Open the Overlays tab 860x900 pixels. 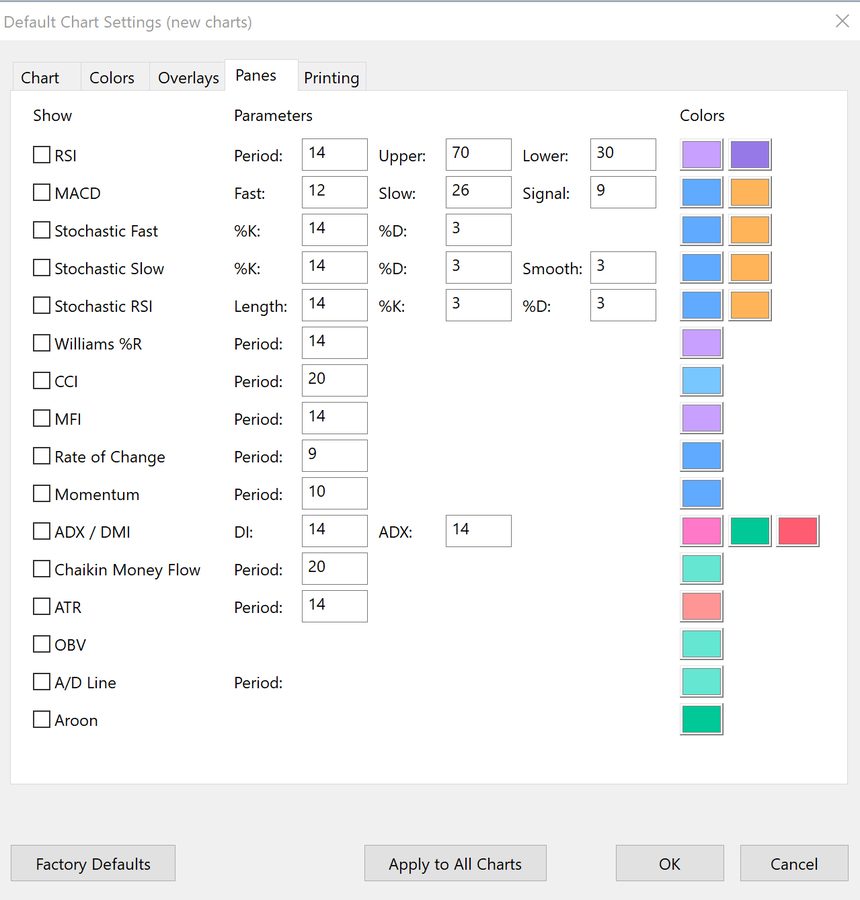[187, 77]
